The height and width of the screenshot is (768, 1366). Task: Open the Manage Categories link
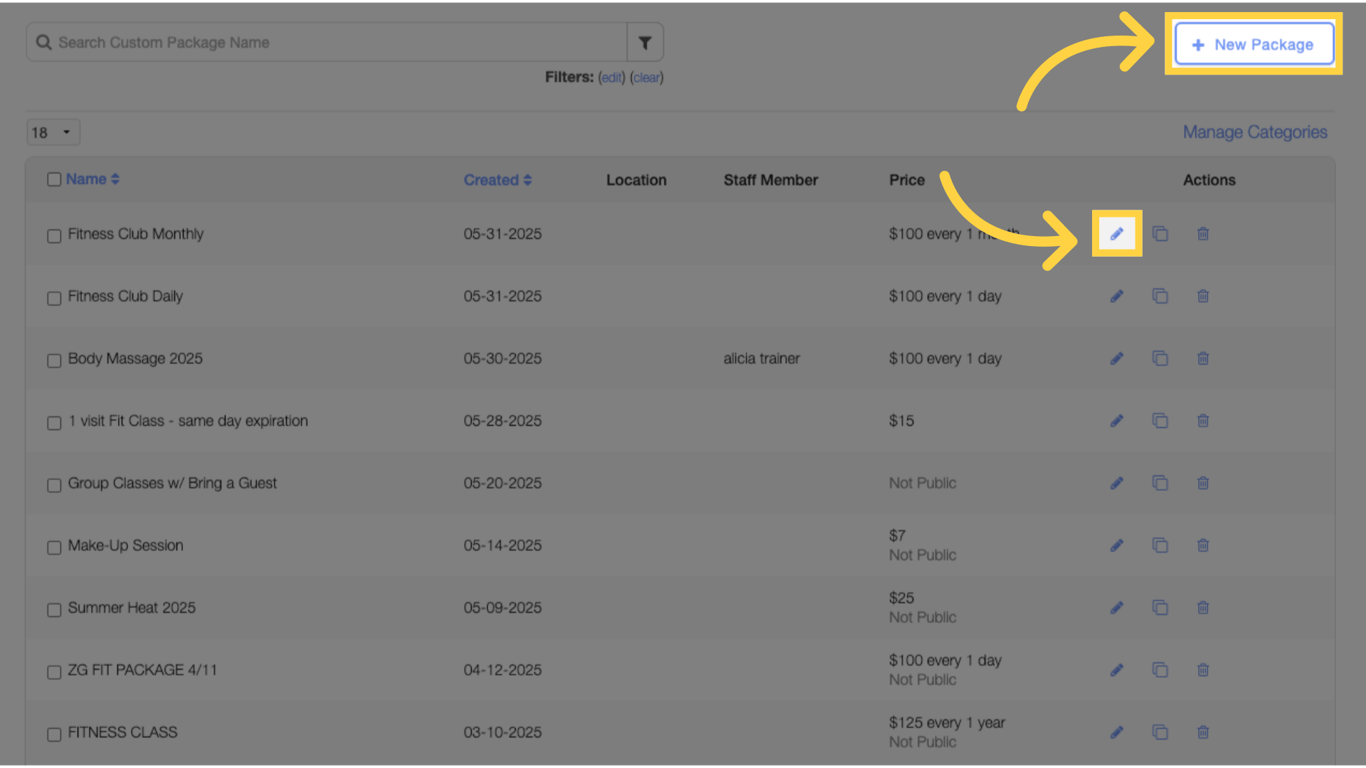click(x=1255, y=131)
